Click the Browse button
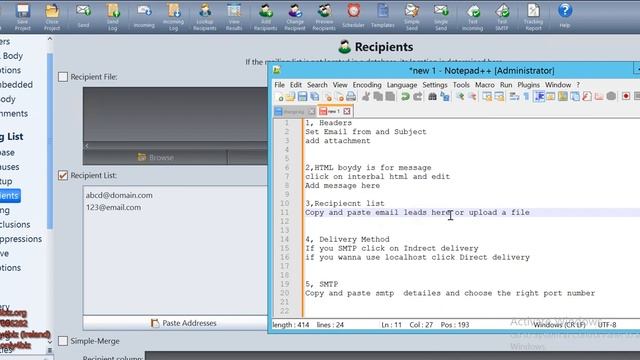This screenshot has height=360, width=640. [x=155, y=157]
